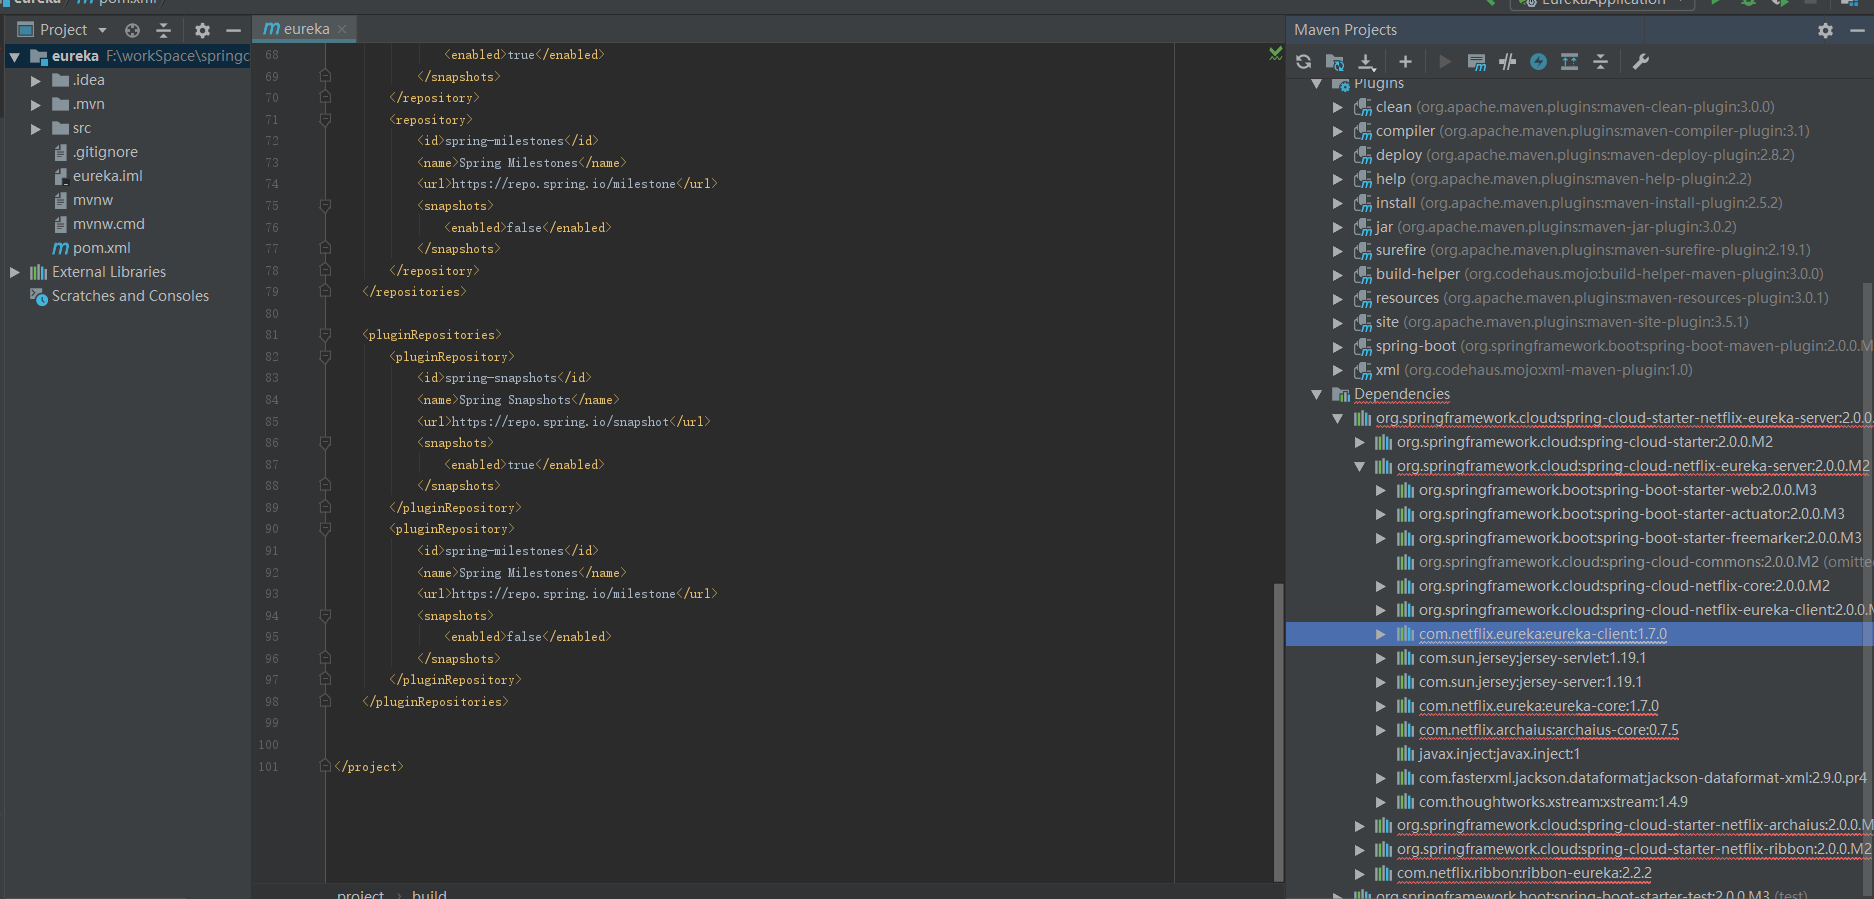Add Maven project with plus icon
The width and height of the screenshot is (1874, 899).
tap(1405, 62)
